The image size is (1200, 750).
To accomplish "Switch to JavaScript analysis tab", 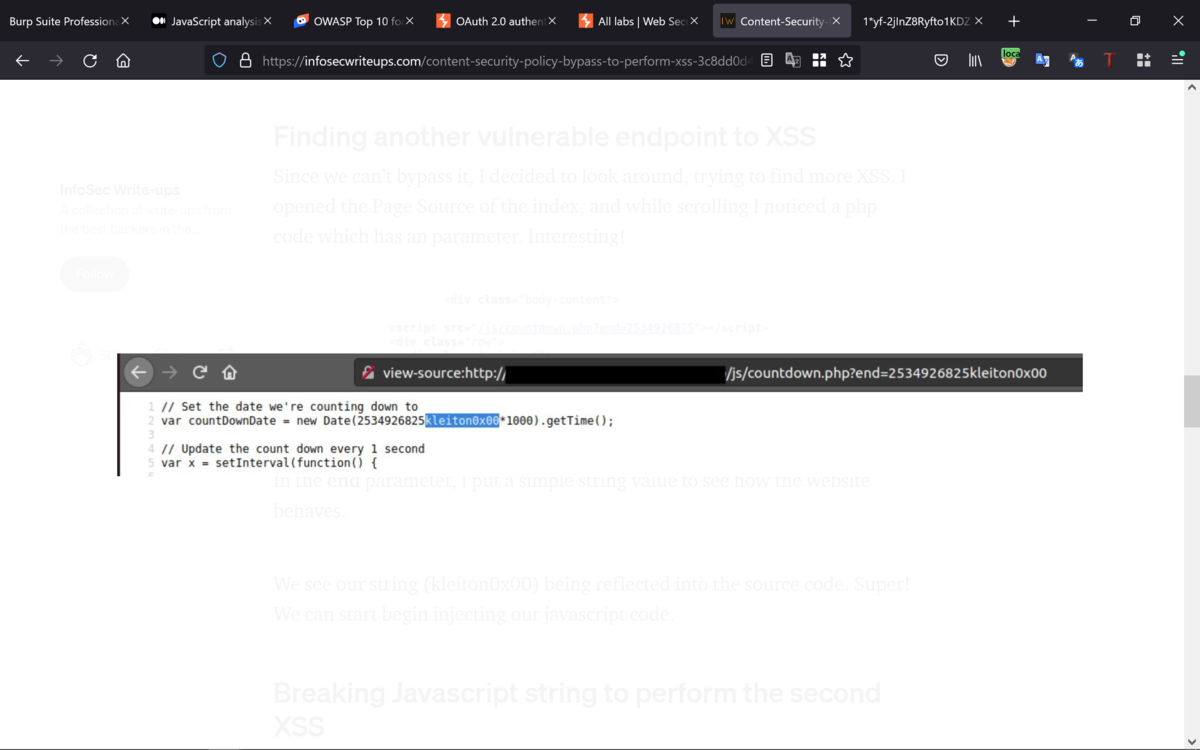I will 207,21.
